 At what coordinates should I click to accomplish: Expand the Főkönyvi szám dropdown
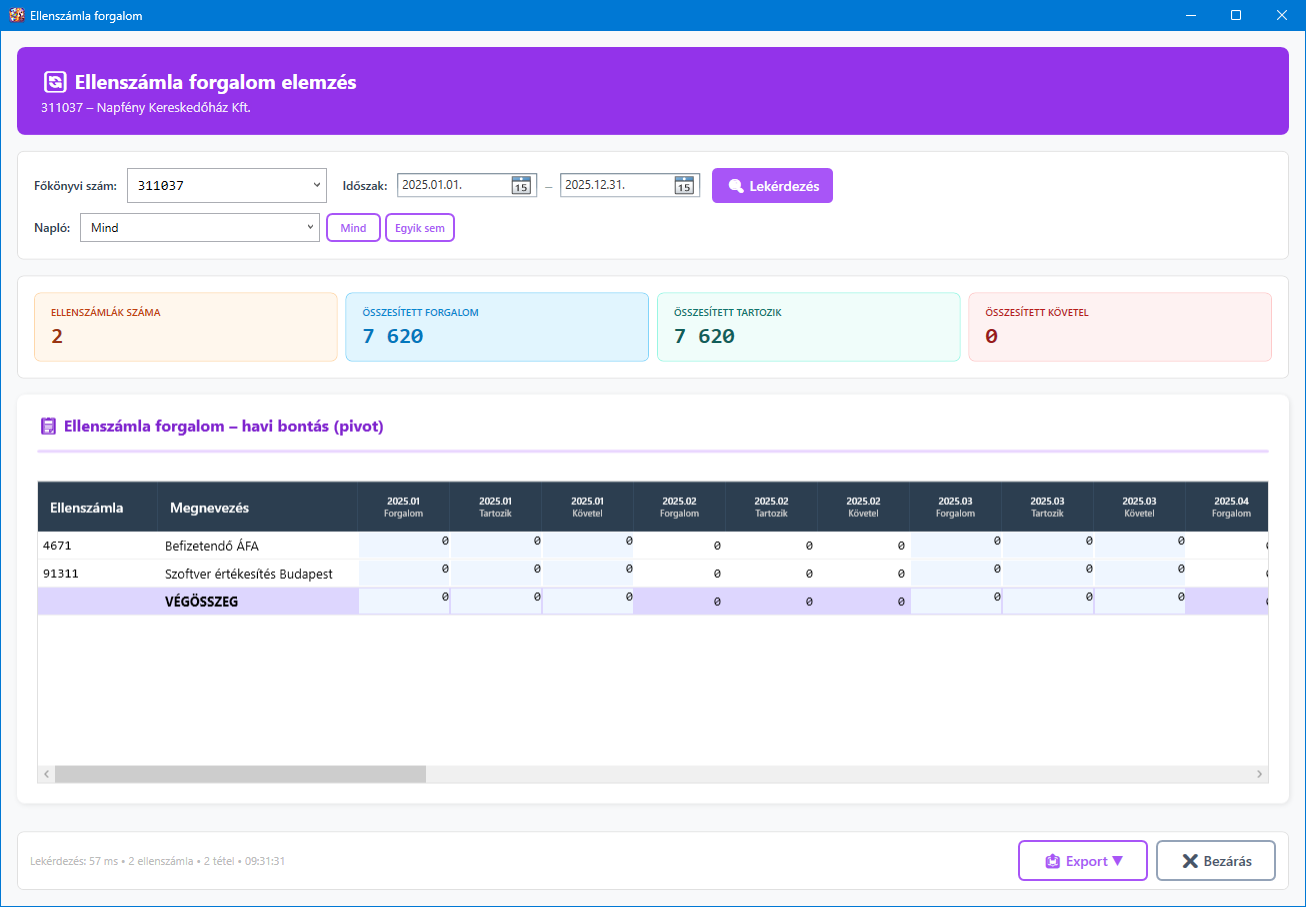pyautogui.click(x=317, y=185)
